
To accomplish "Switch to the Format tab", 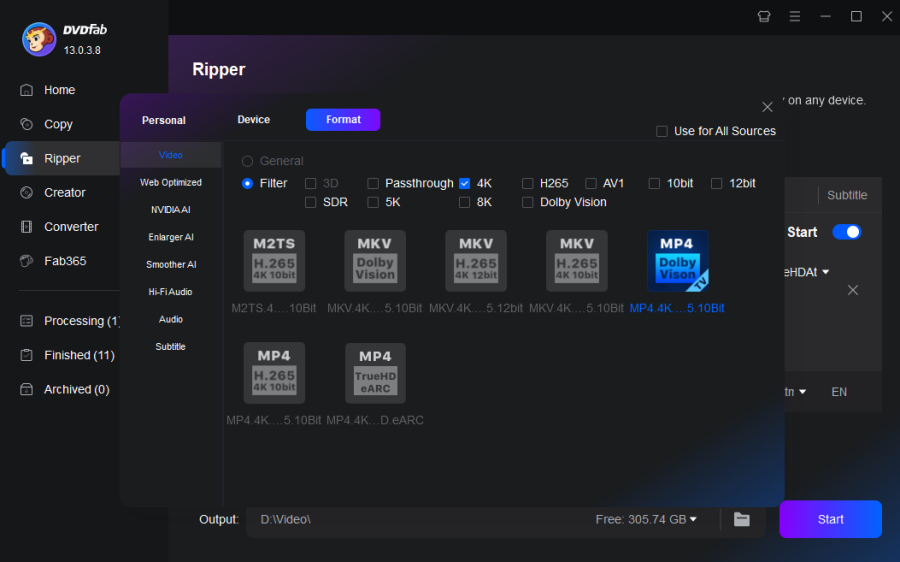I will (x=343, y=119).
